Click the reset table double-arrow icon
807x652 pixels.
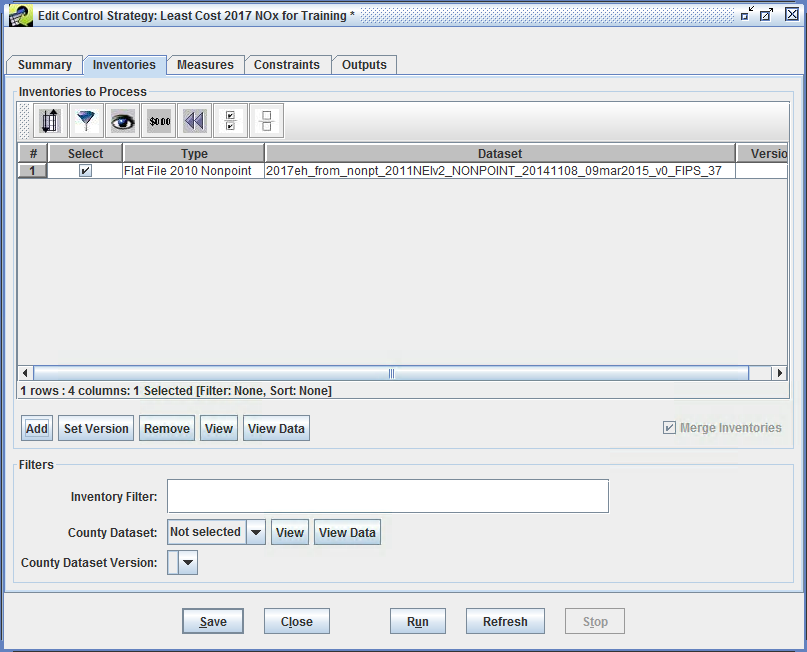(193, 120)
